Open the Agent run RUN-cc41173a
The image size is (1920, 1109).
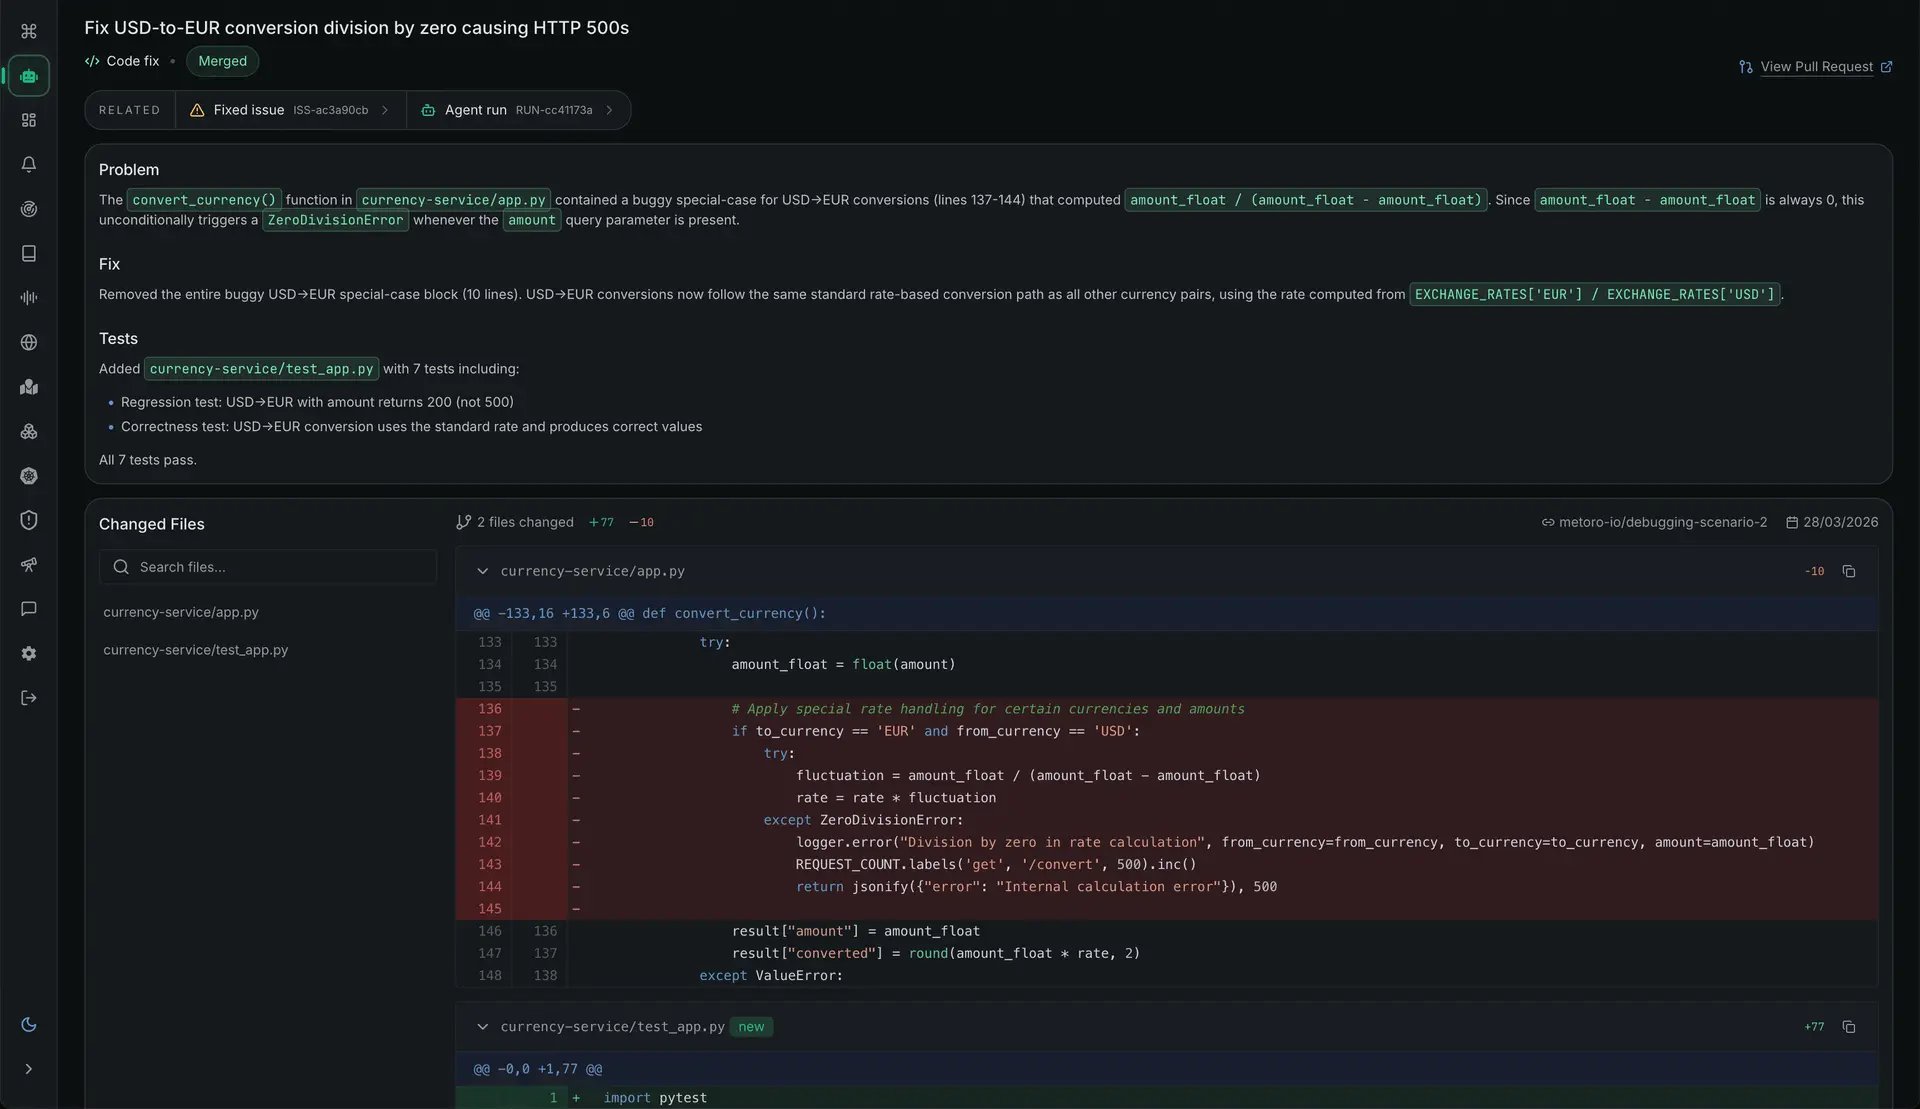click(518, 110)
